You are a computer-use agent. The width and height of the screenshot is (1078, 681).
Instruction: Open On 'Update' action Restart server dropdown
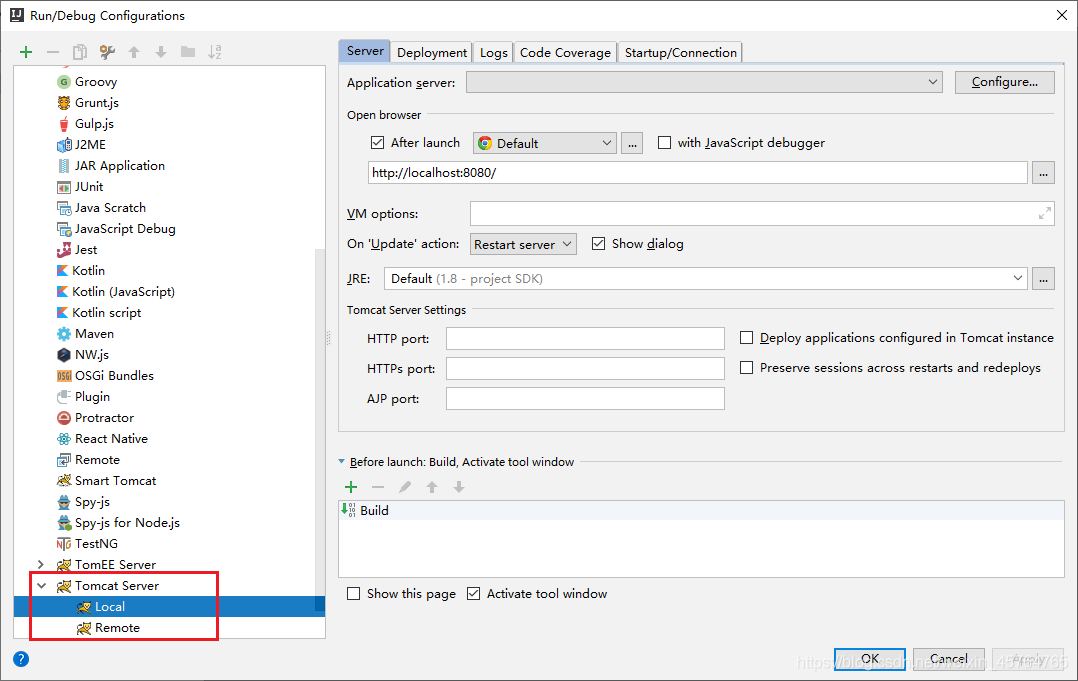point(524,244)
